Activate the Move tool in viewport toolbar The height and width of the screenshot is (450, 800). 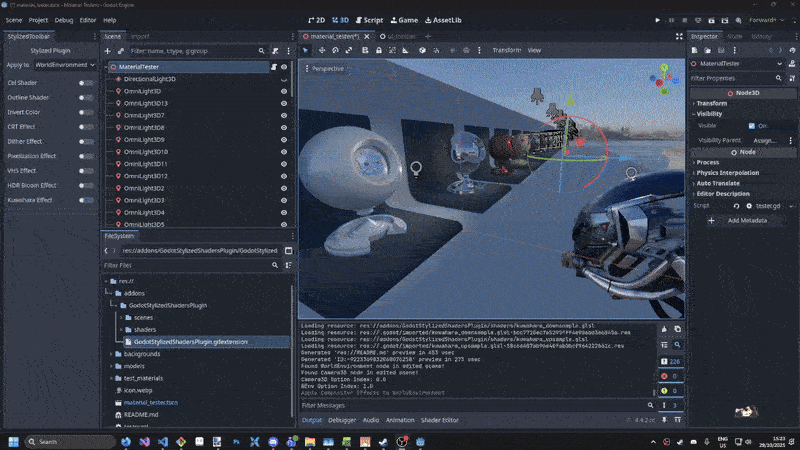click(322, 51)
